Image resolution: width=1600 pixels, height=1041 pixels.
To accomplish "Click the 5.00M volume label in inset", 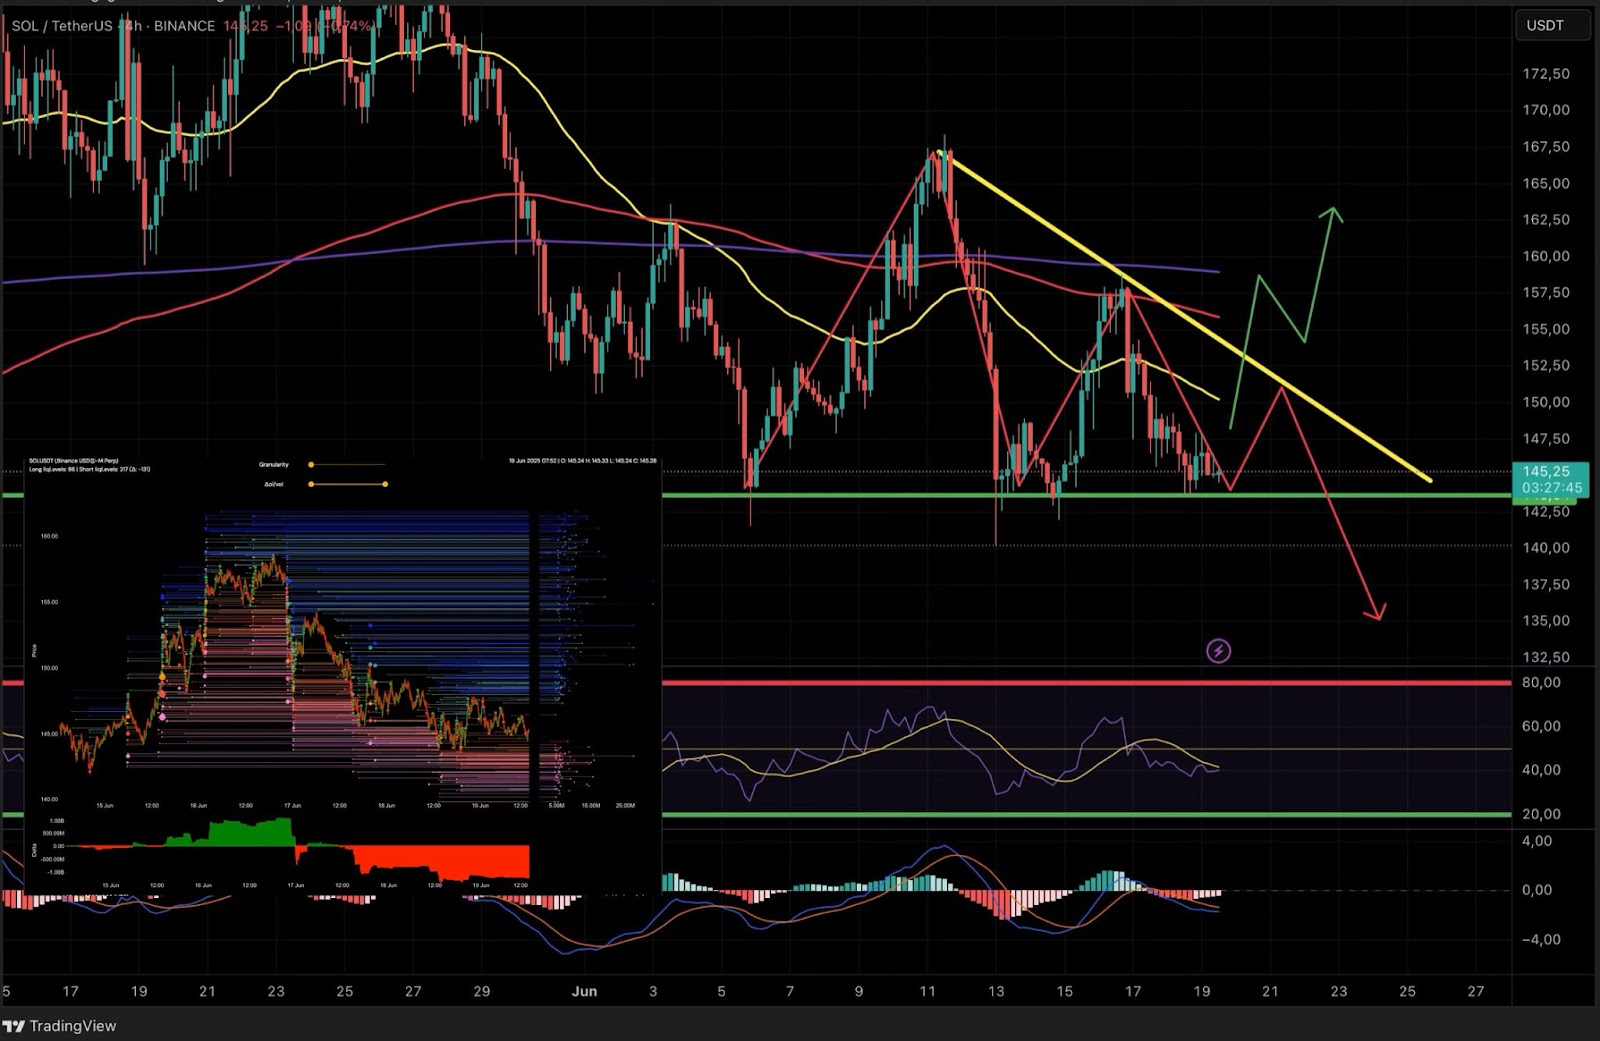I will [x=557, y=805].
